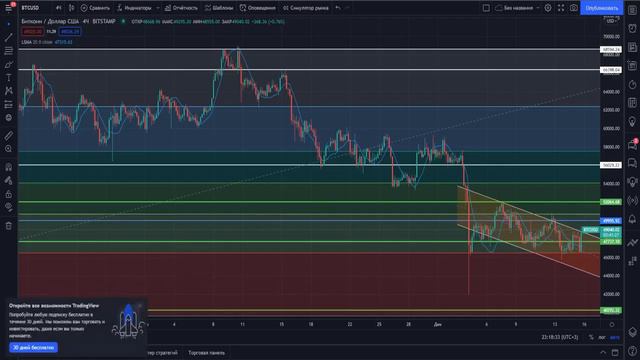Open the Fibonacci and Gann tools
The image size is (640, 360).
point(9,51)
